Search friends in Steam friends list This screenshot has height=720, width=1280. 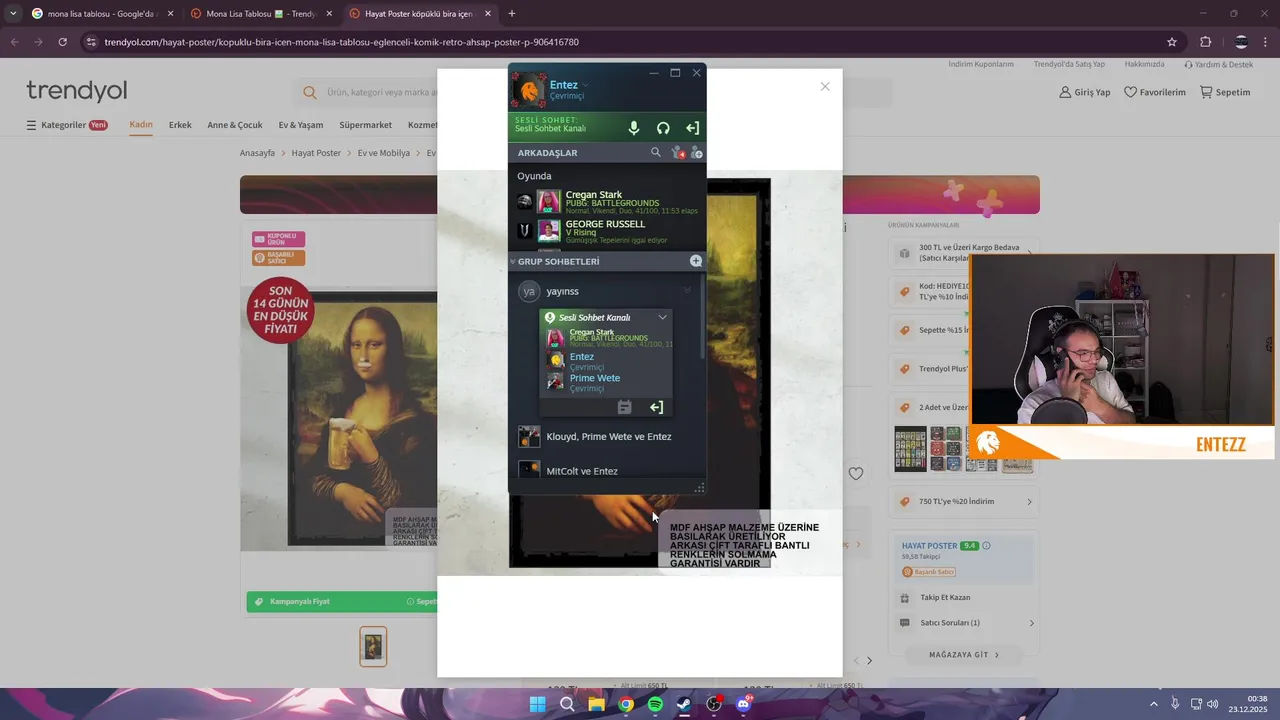click(x=656, y=153)
